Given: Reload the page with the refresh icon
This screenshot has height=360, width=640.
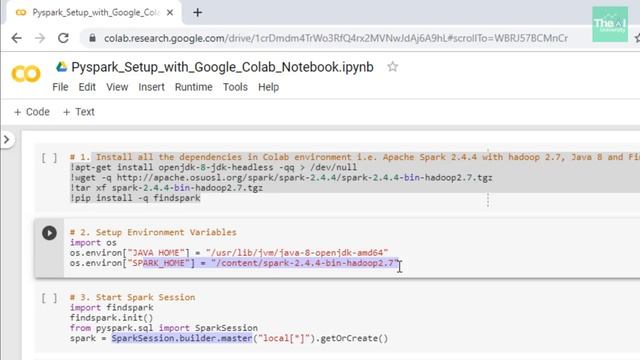Looking at the screenshot, I should point(63,38).
